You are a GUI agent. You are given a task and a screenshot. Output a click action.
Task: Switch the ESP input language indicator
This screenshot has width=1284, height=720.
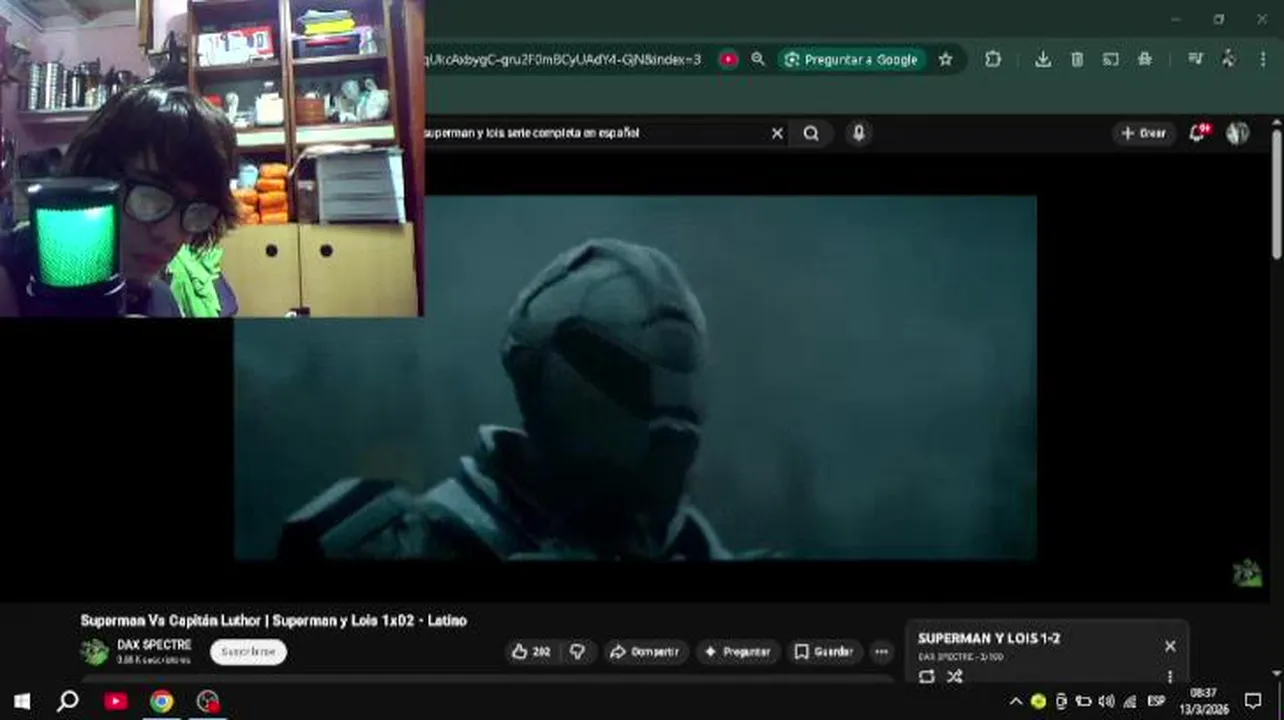[x=1157, y=702]
